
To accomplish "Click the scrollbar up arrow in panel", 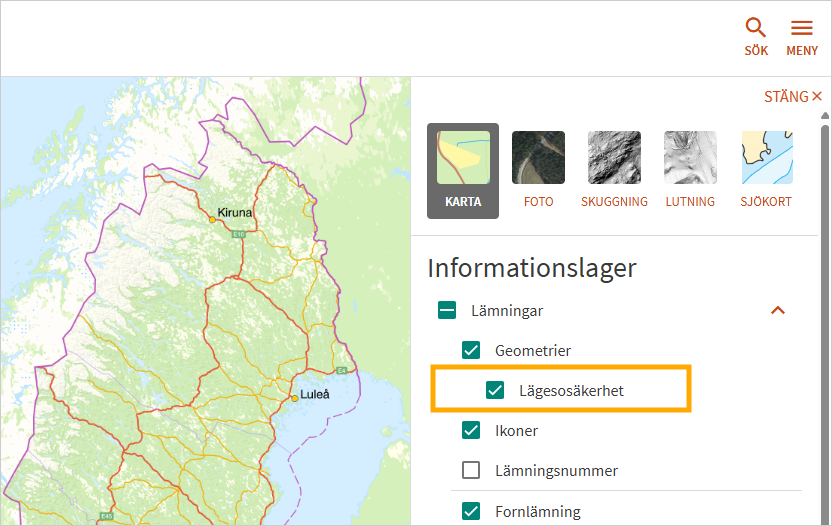I will [825, 116].
